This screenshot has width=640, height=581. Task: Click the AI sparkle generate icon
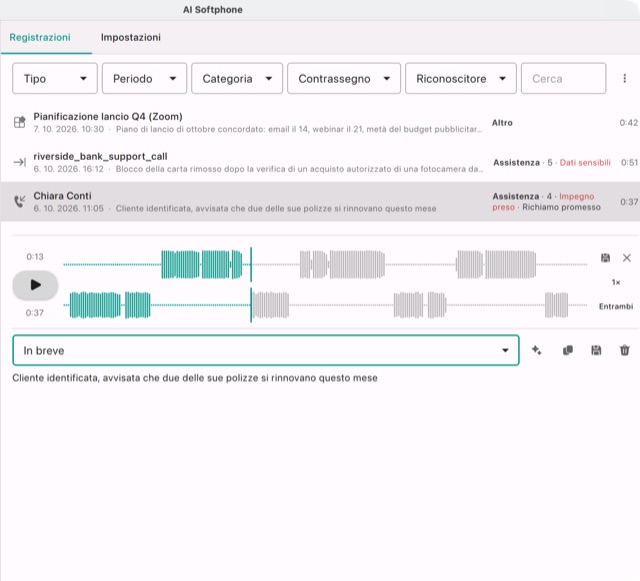(x=537, y=350)
